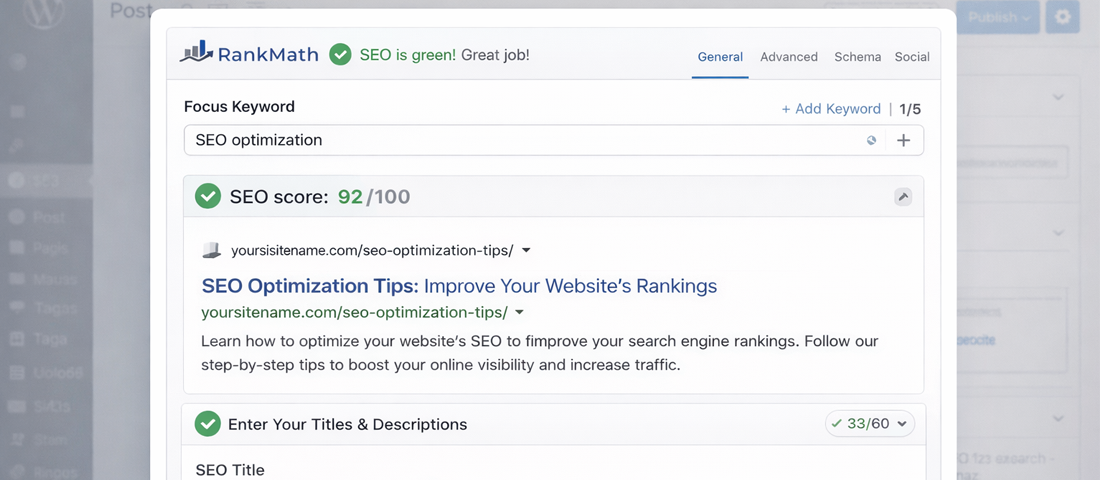Collapse the SEO score panel
Screen dimensions: 1100x480
(904, 197)
